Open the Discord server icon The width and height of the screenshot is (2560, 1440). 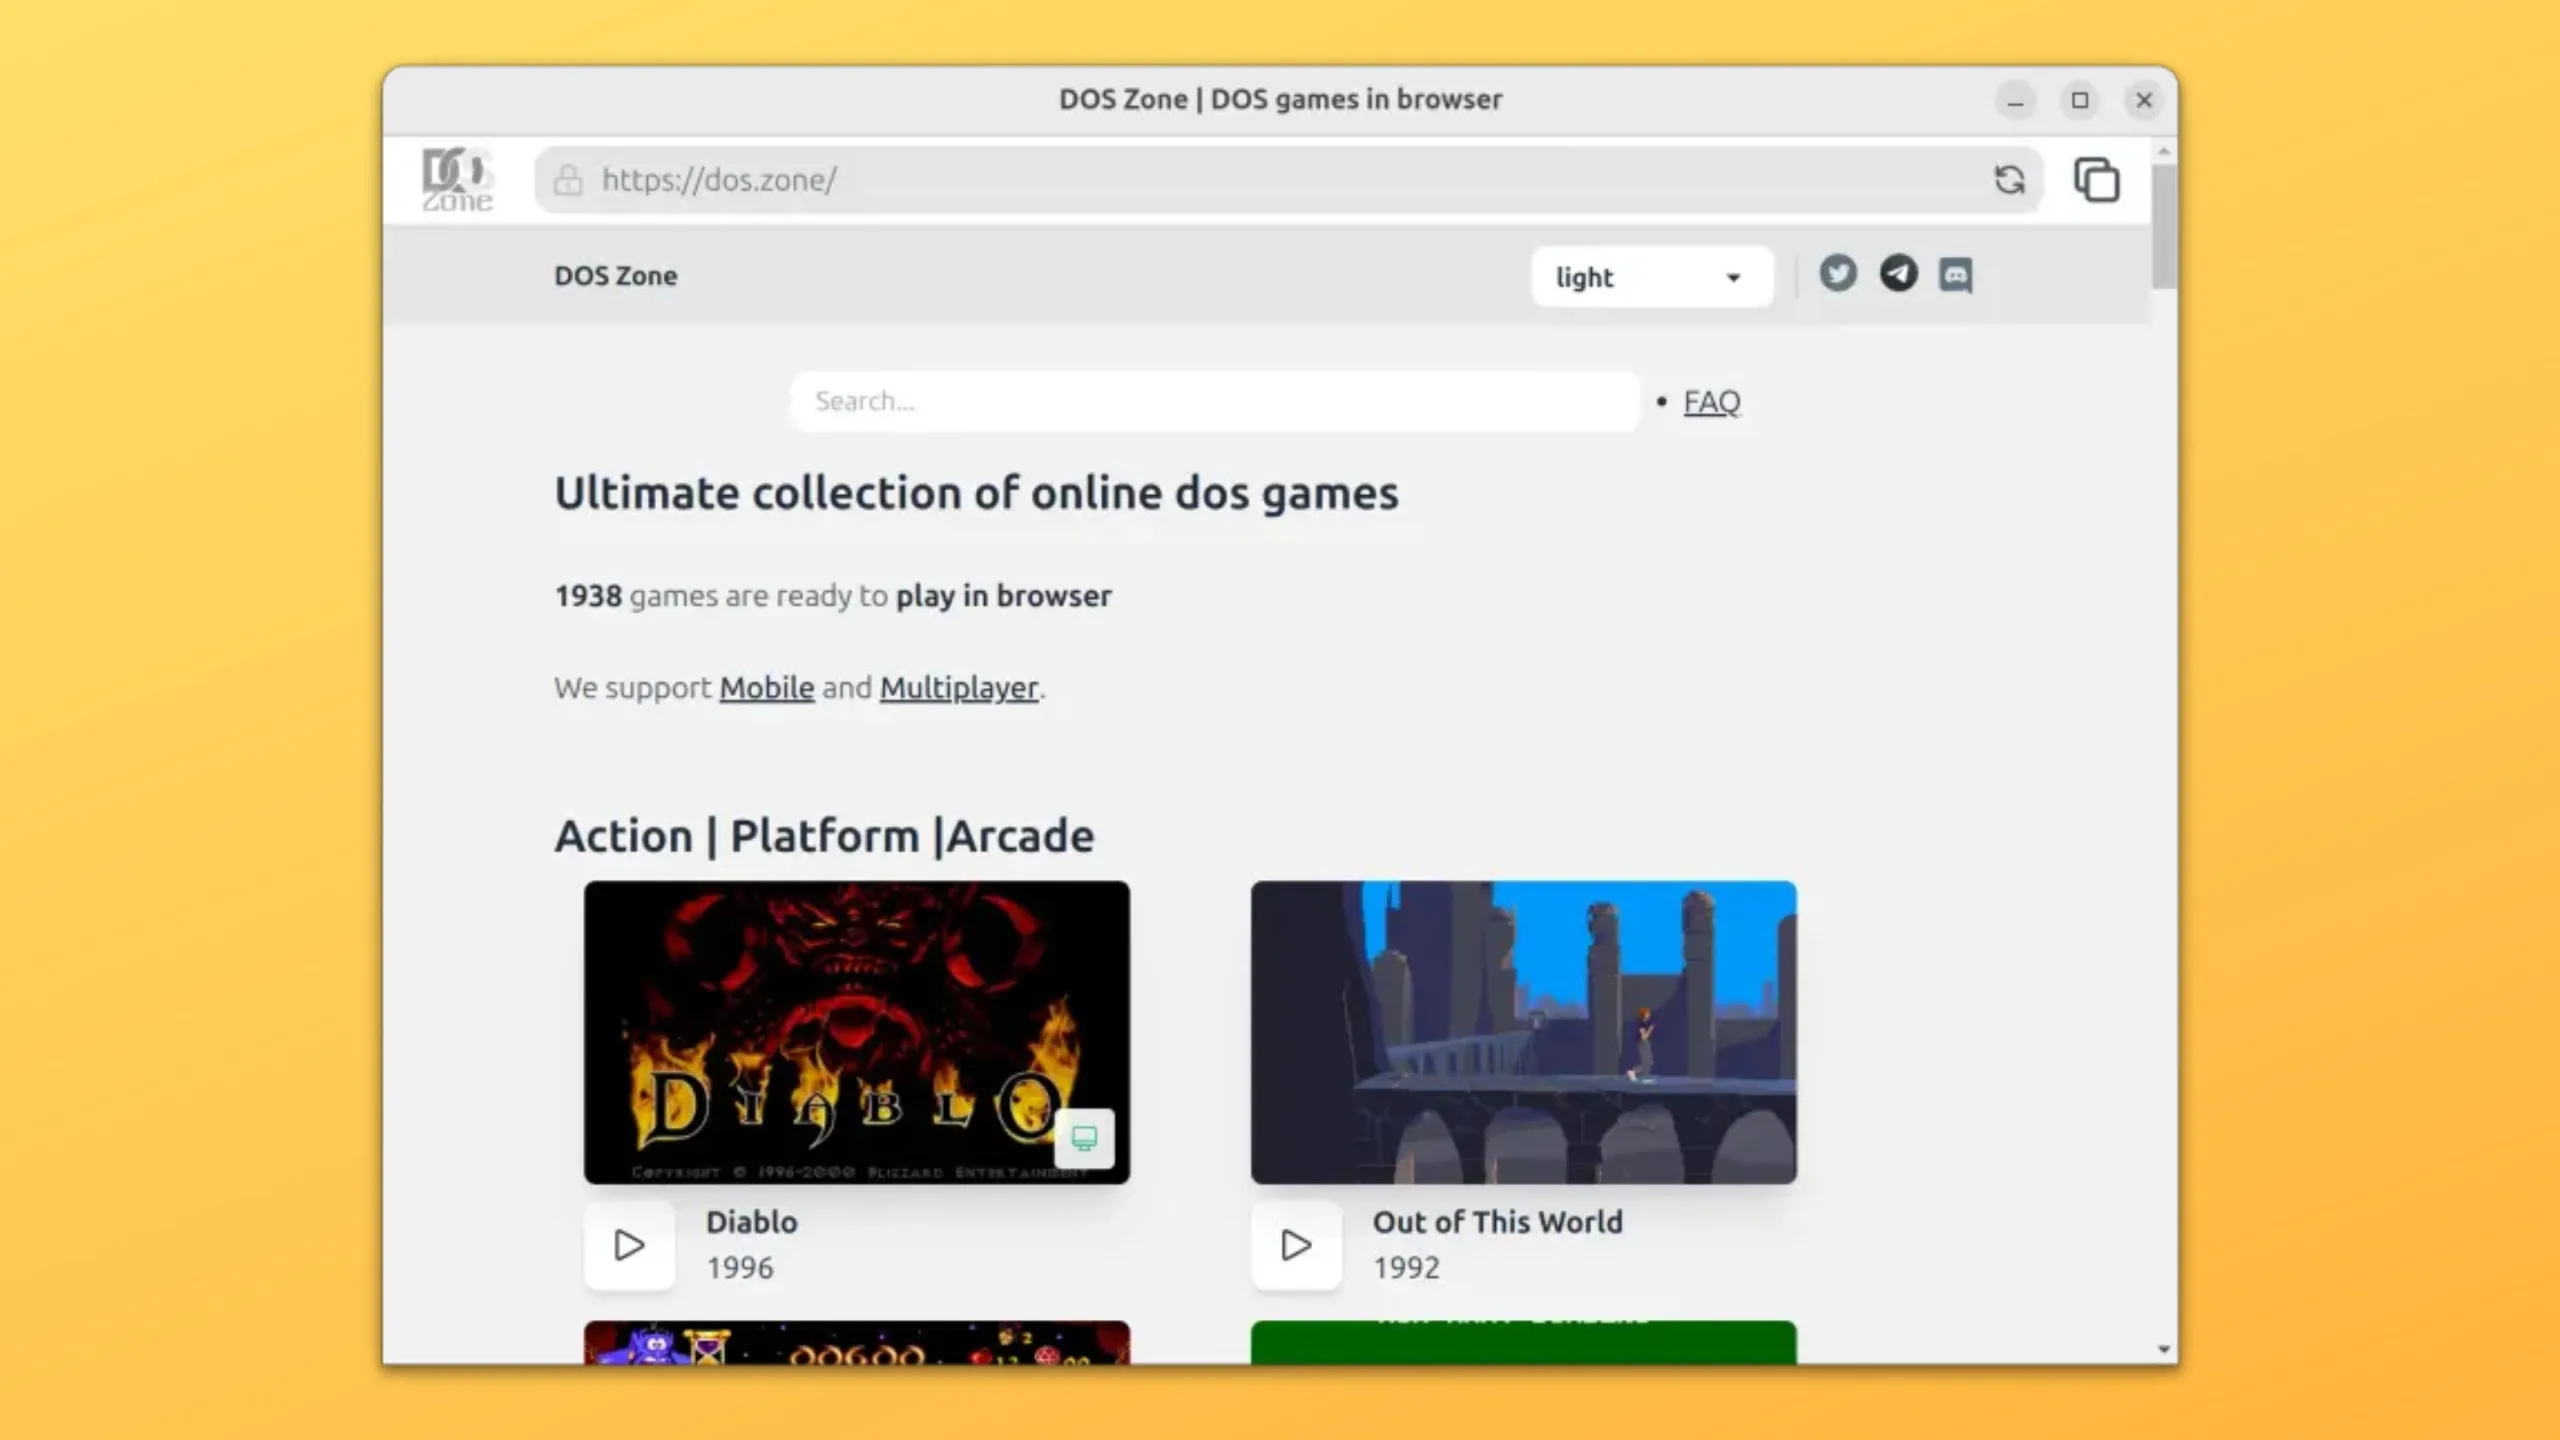(1956, 274)
